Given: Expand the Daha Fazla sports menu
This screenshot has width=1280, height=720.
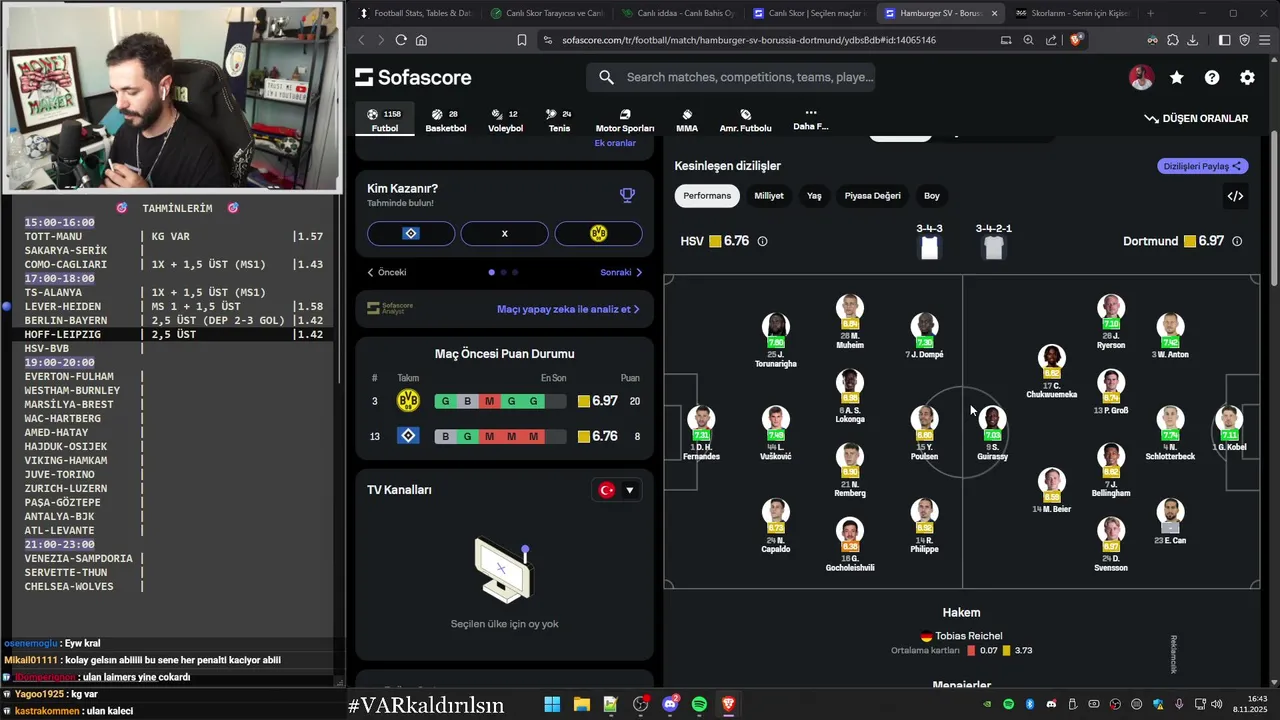Looking at the screenshot, I should point(810,120).
